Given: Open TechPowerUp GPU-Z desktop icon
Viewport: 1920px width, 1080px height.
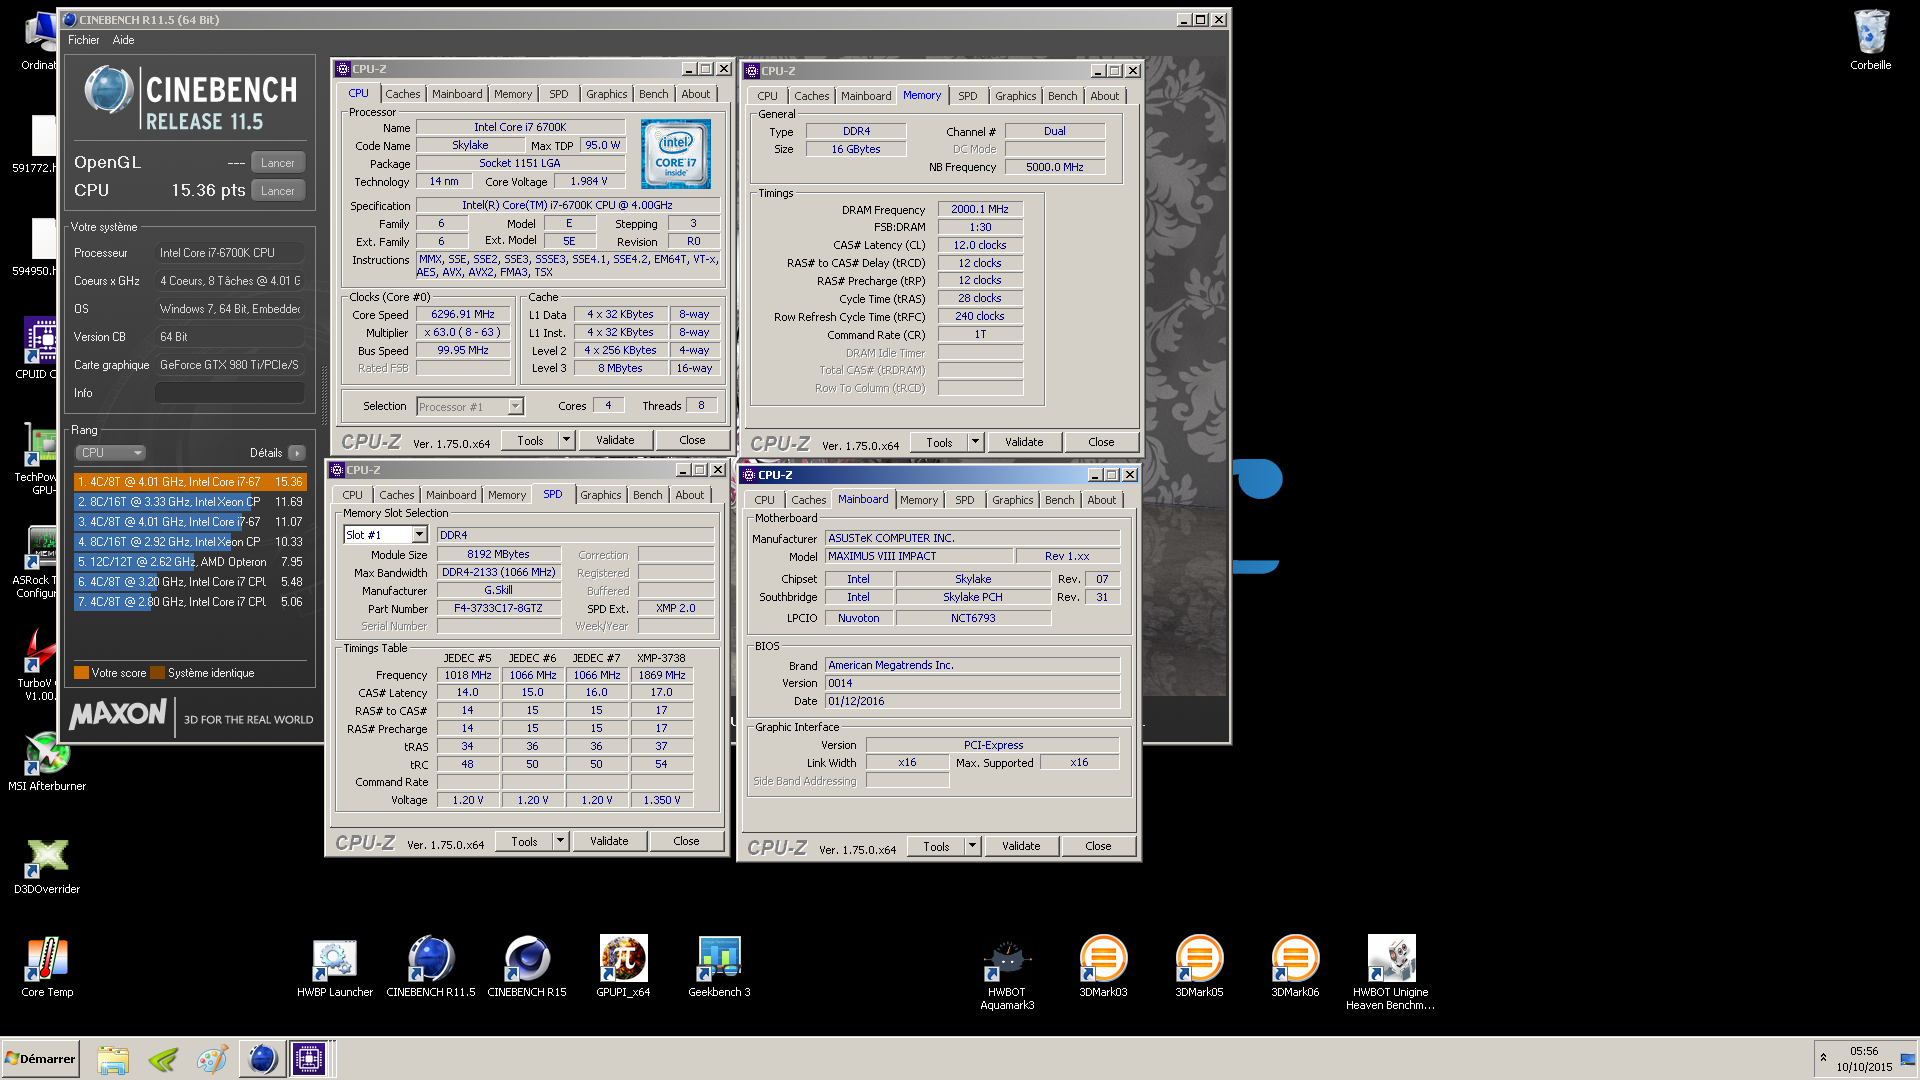Looking at the screenshot, I should coord(40,459).
